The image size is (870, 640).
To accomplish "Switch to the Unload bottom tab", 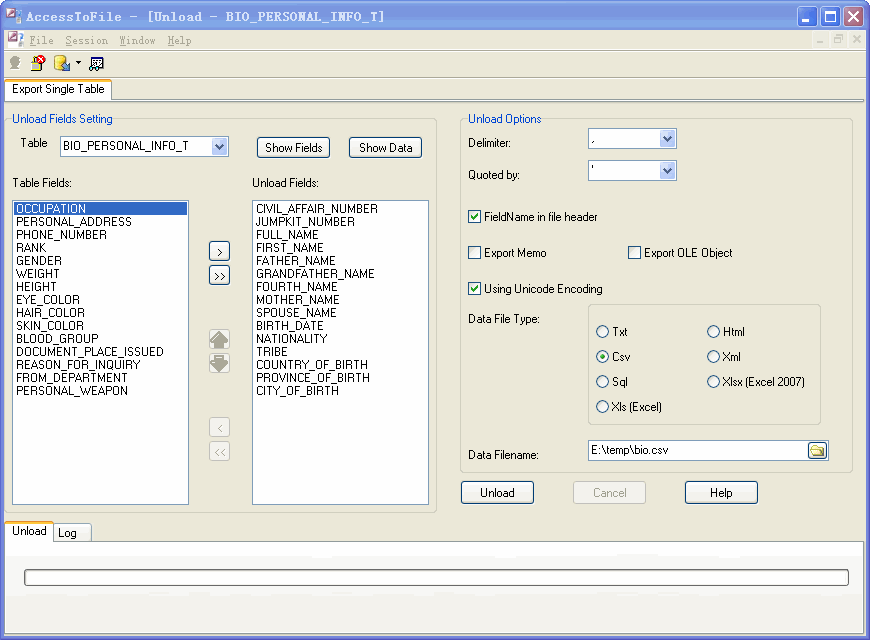I will (x=29, y=531).
